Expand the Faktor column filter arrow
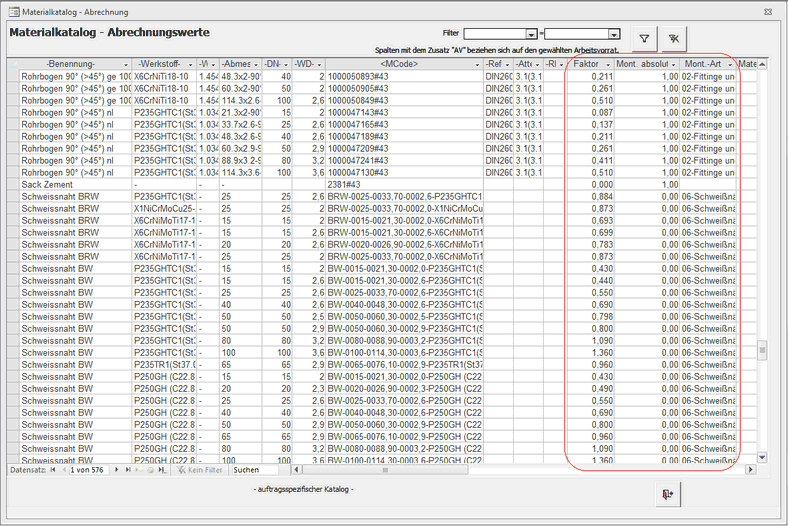Screen dimensions: 788x526 (x=608, y=64)
